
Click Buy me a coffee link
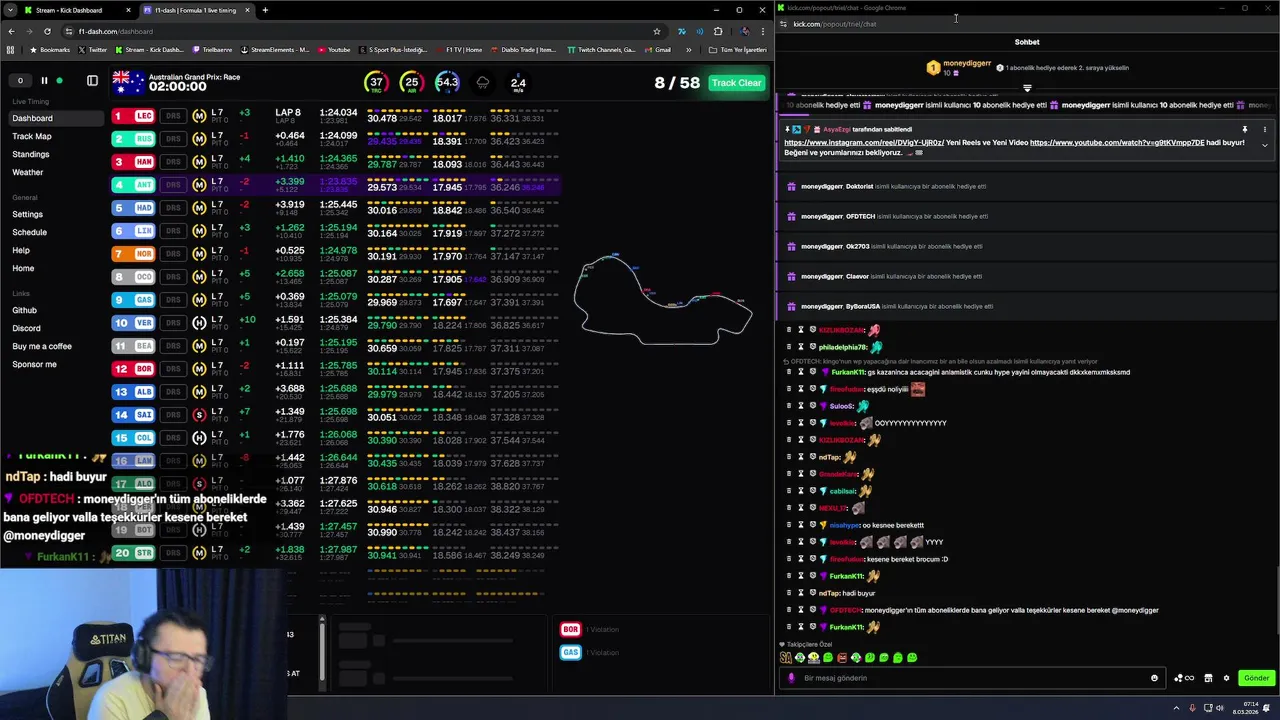[42, 346]
